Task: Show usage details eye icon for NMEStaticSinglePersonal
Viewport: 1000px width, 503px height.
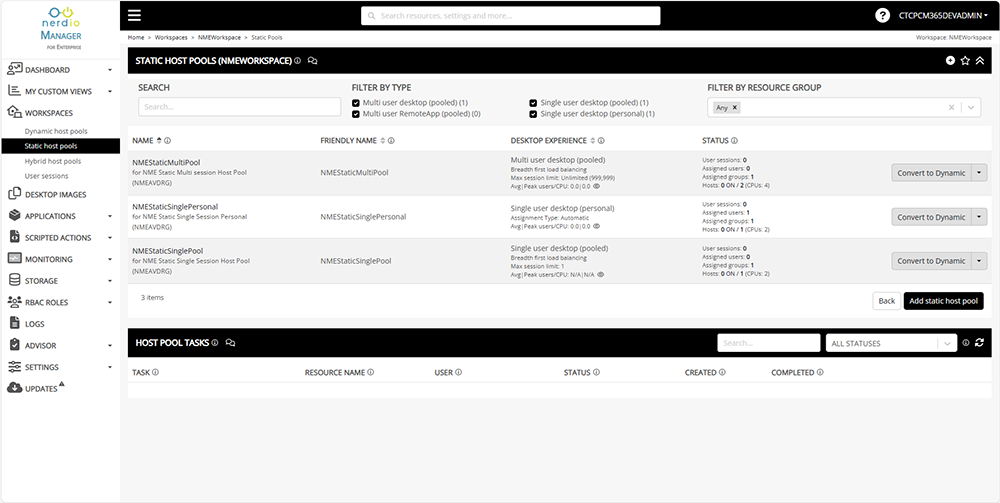Action: 596,226
